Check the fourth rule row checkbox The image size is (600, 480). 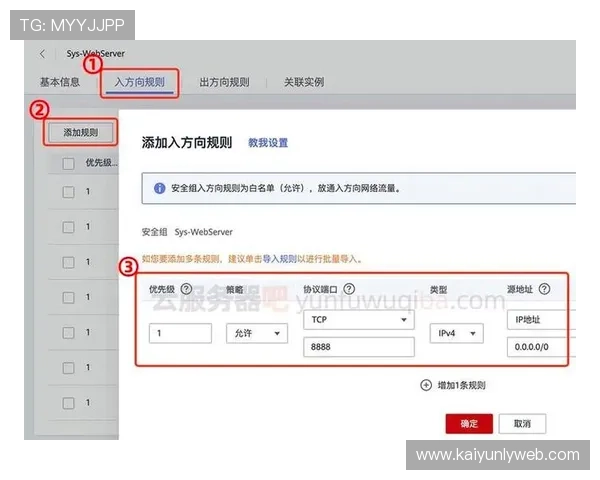point(68,297)
